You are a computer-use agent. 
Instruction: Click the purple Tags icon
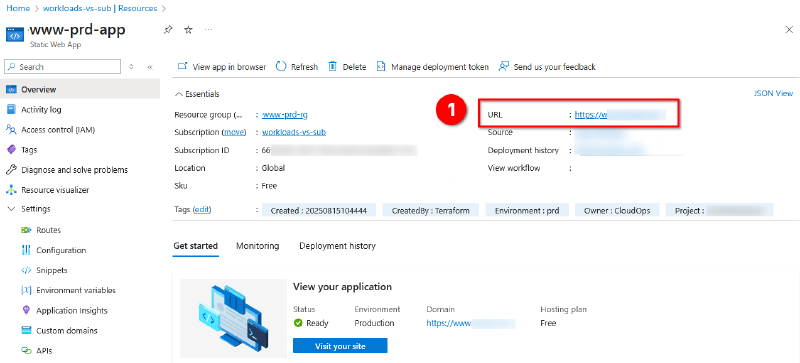coord(11,150)
